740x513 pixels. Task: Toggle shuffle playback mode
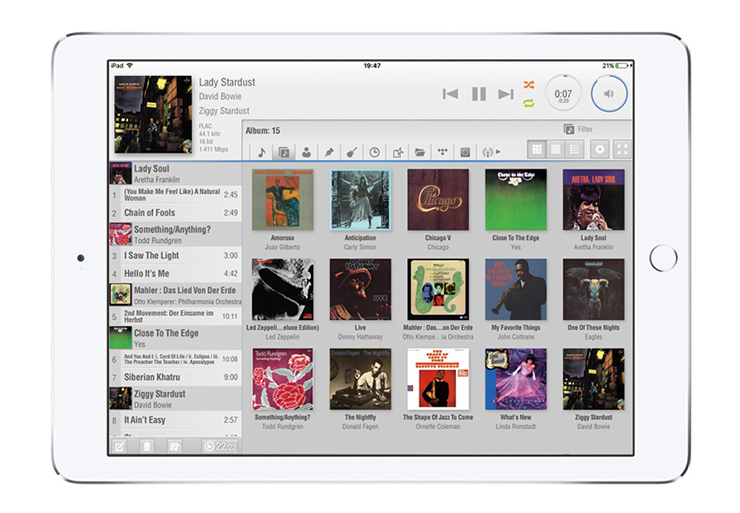coord(528,85)
